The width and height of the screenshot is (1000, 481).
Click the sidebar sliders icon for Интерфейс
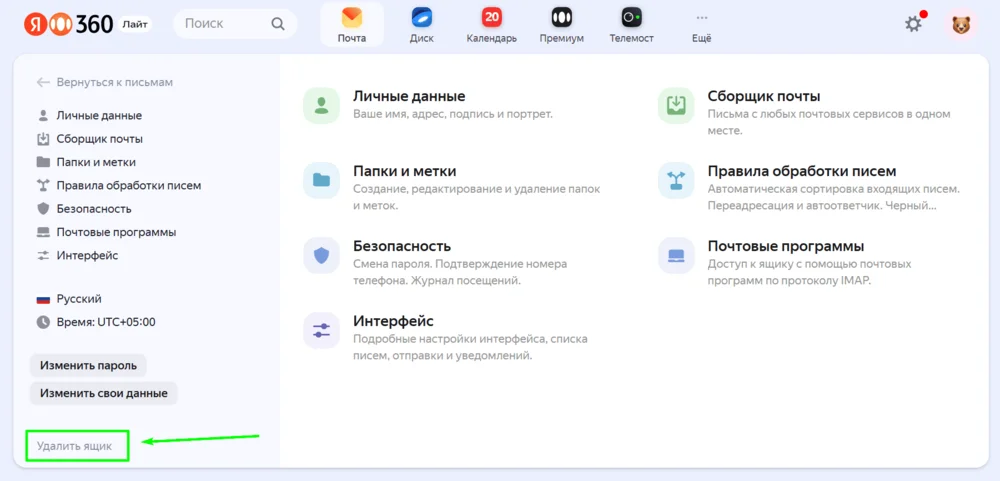43,255
